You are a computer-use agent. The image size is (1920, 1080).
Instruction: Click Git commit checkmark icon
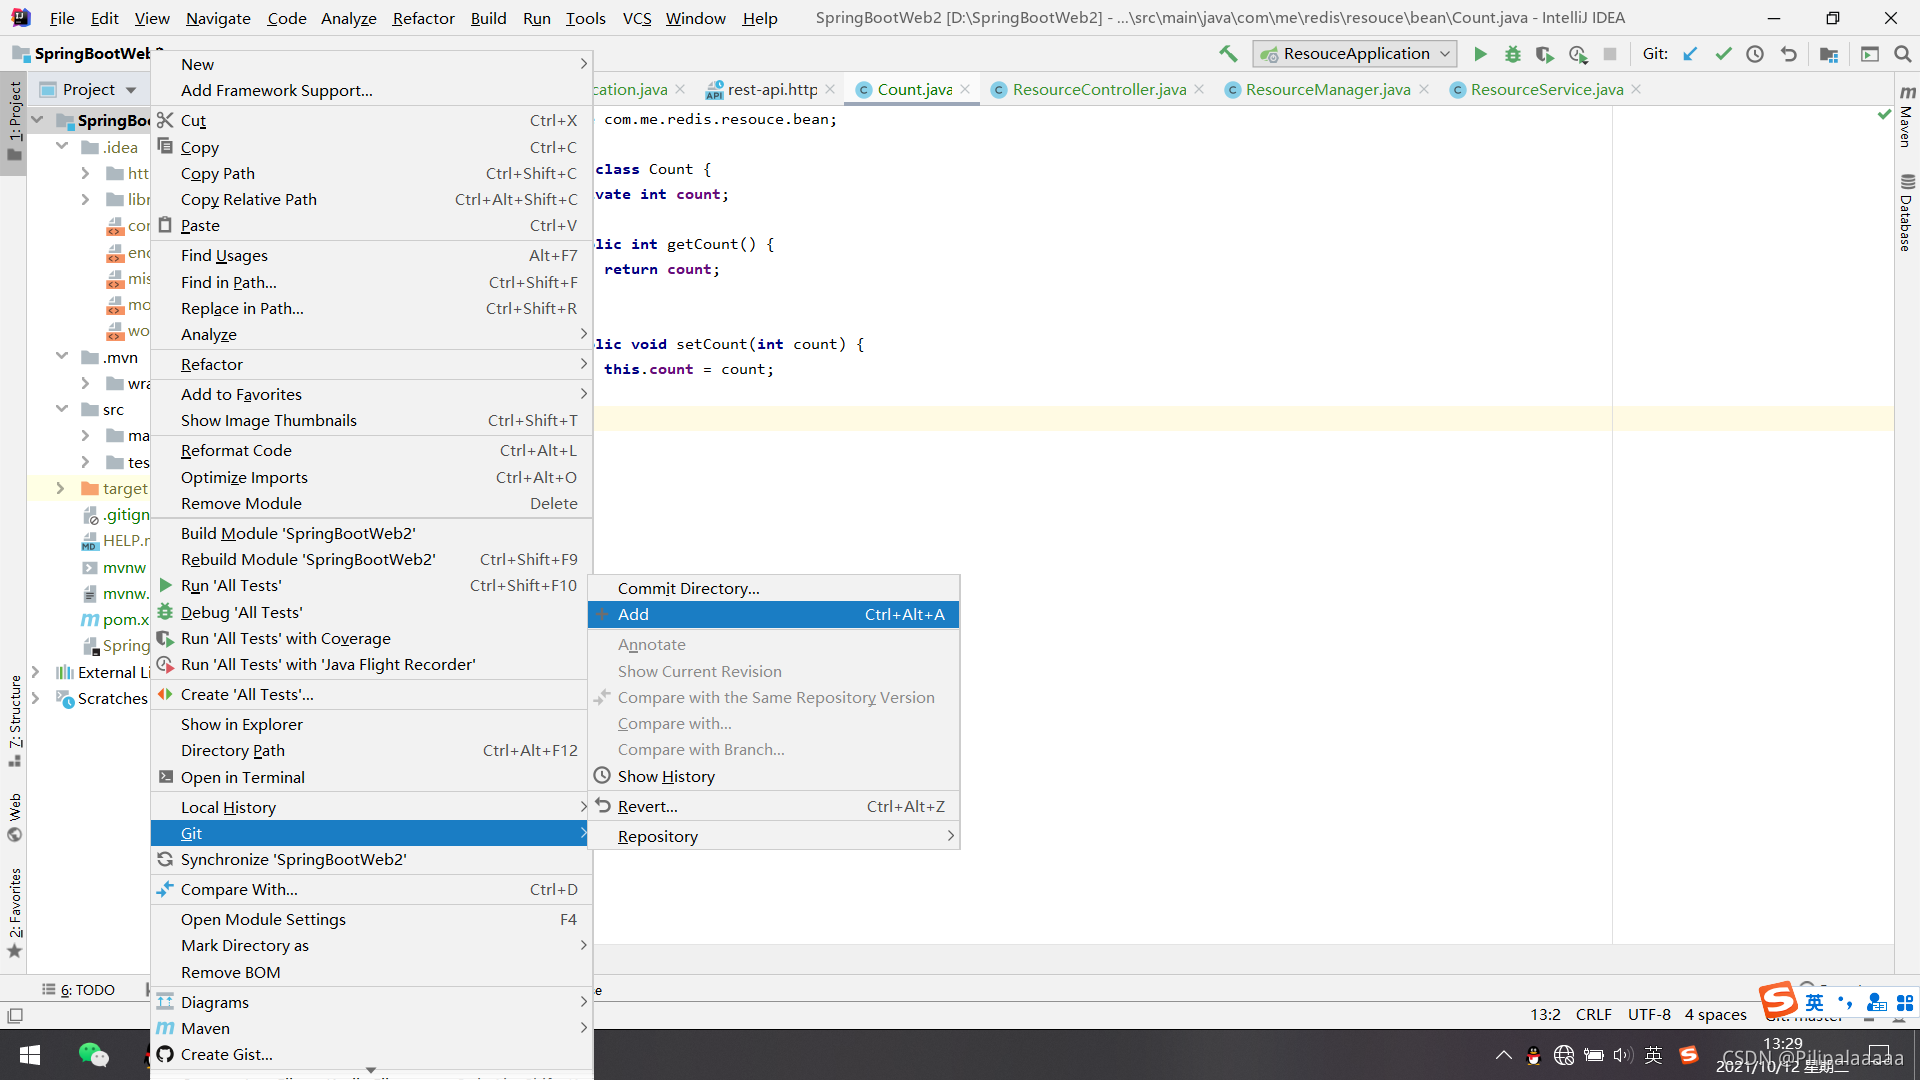click(1723, 54)
